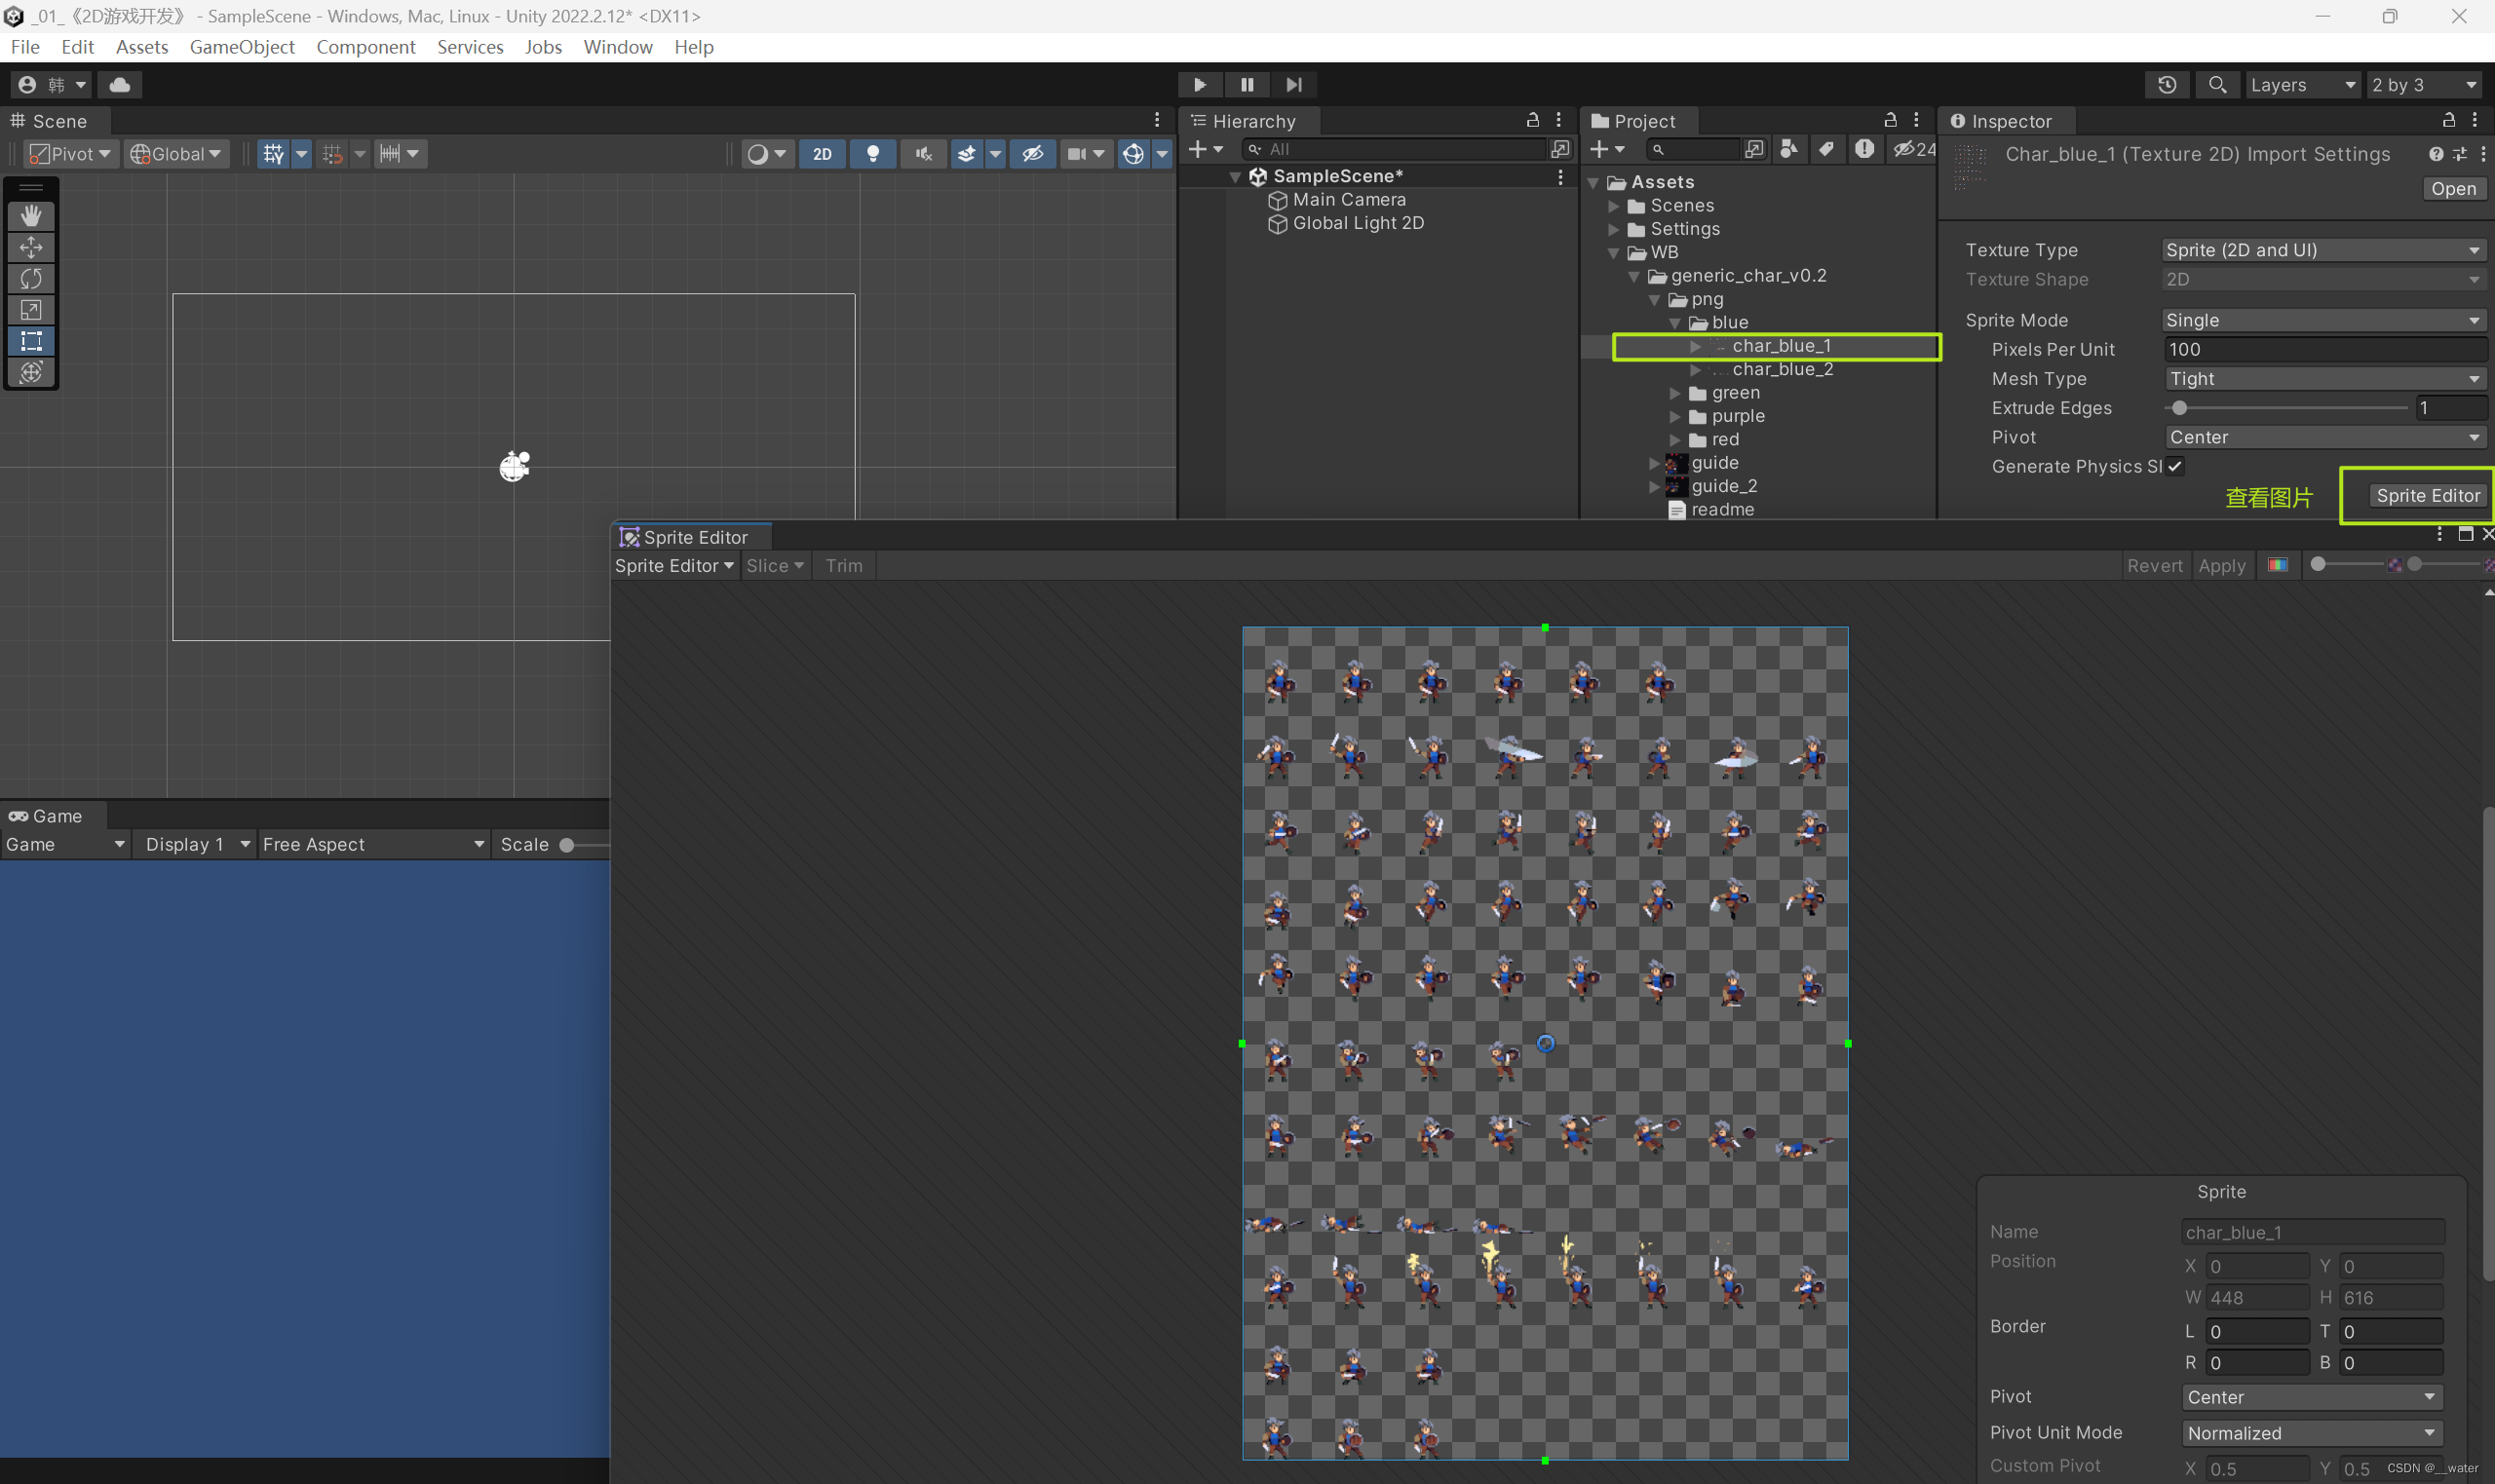The width and height of the screenshot is (2495, 1484).
Task: Click the Apply button in Sprite Editor
Action: (2222, 565)
